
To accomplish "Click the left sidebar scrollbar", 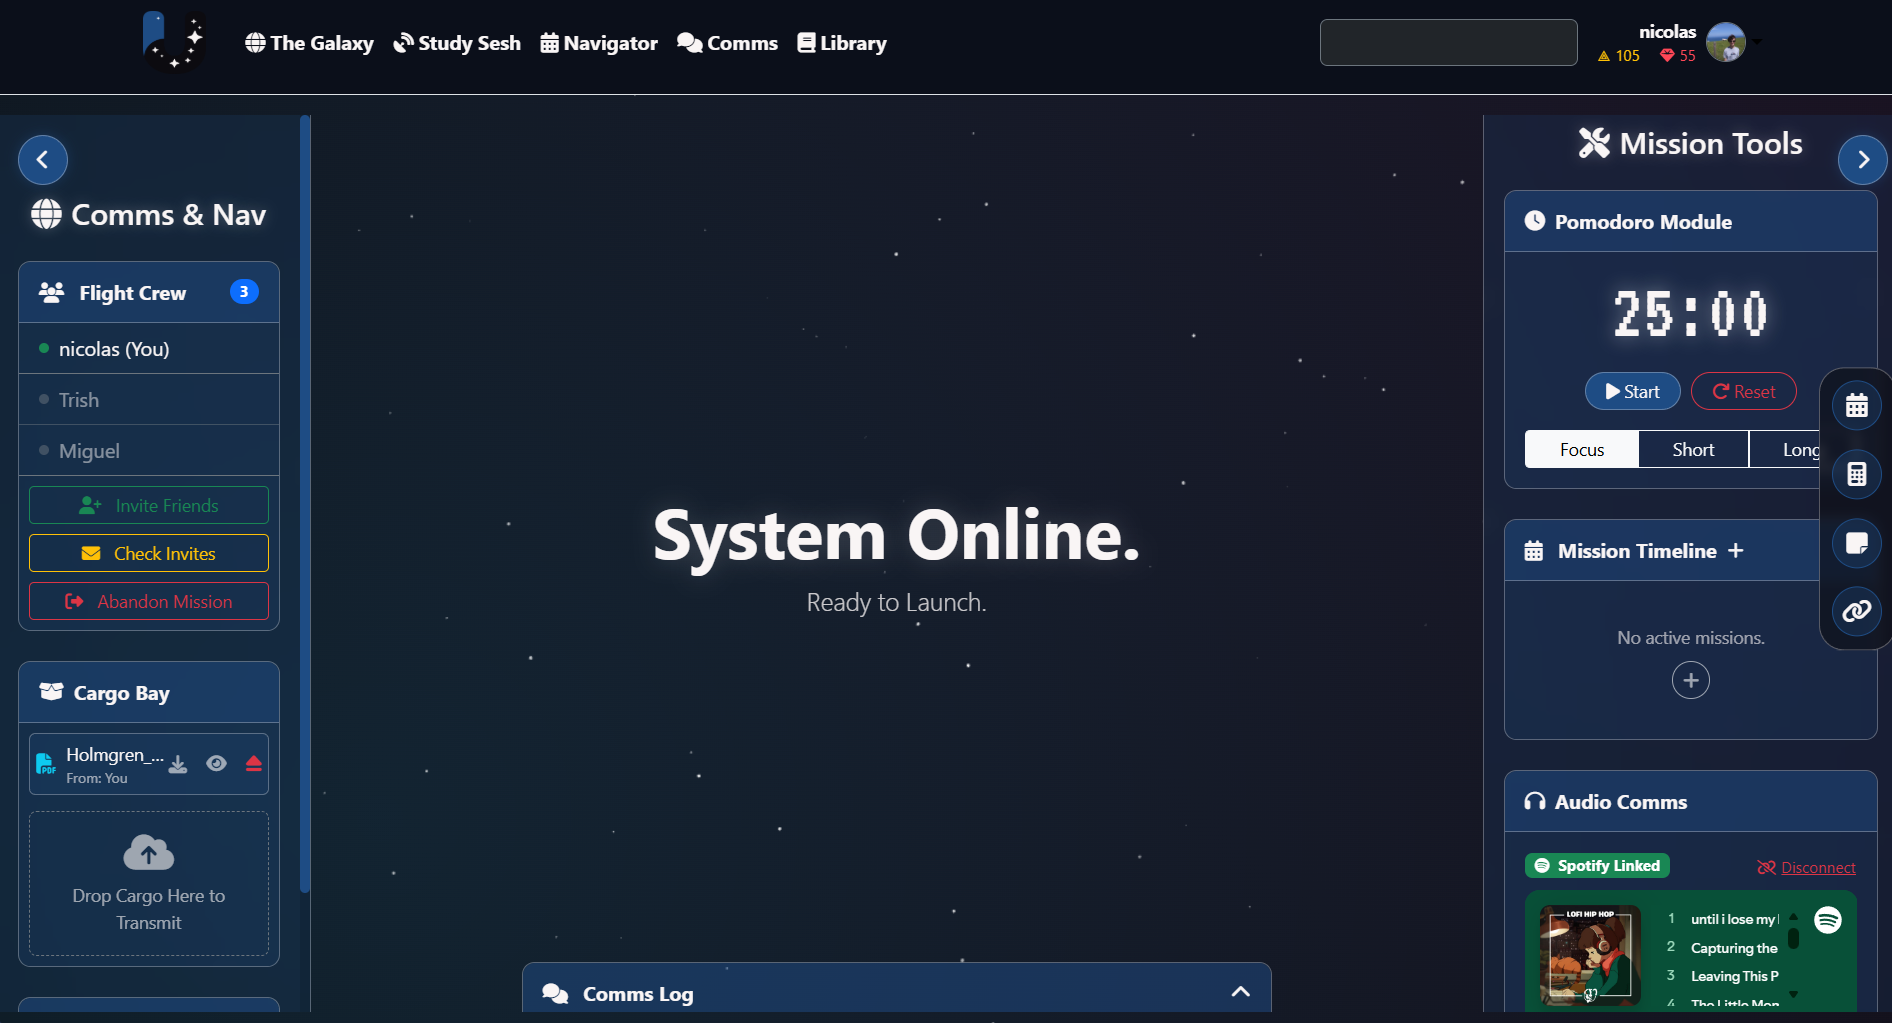I will [305, 505].
